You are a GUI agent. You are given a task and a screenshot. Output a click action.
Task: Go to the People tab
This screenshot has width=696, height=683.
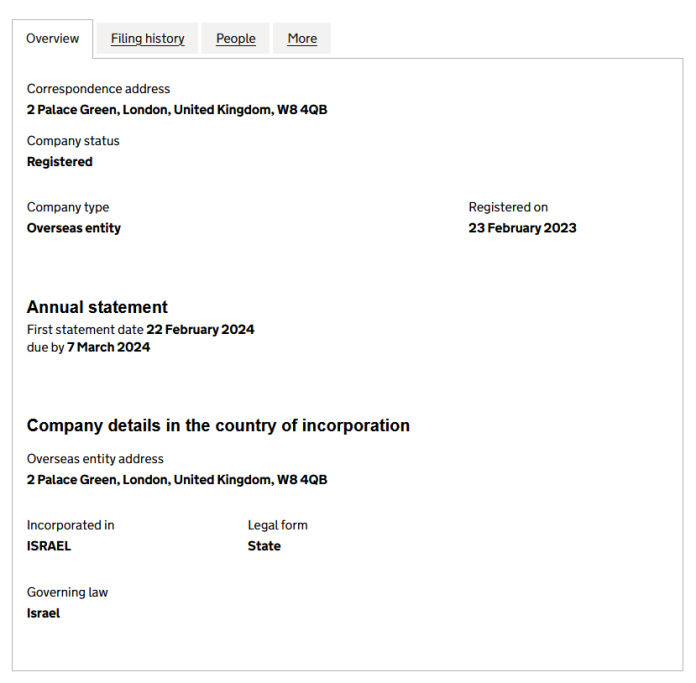pos(236,39)
